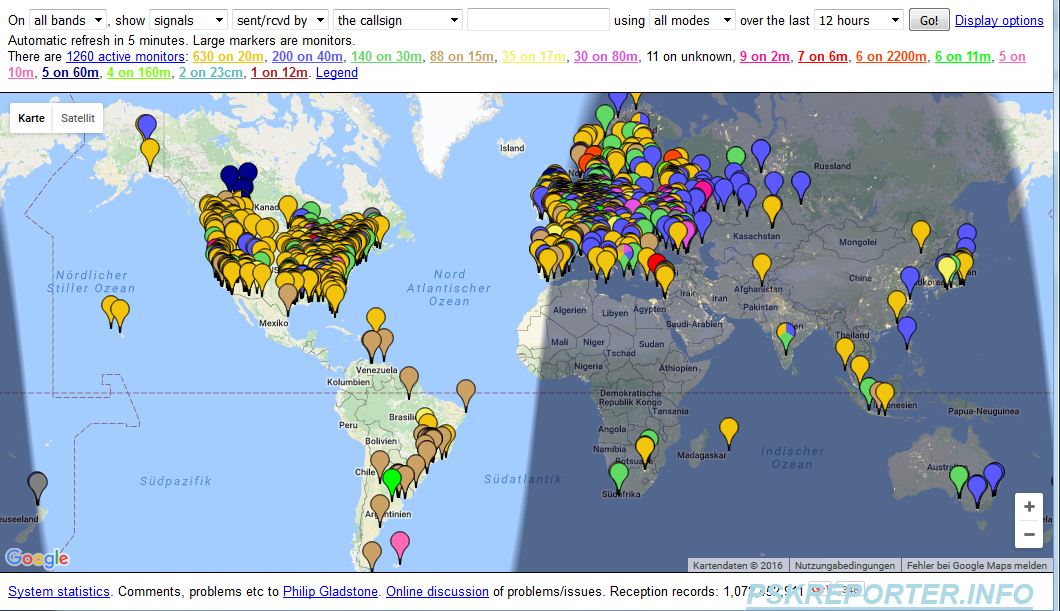
Task: Open the '12 hours' time range dropdown
Action: click(858, 20)
